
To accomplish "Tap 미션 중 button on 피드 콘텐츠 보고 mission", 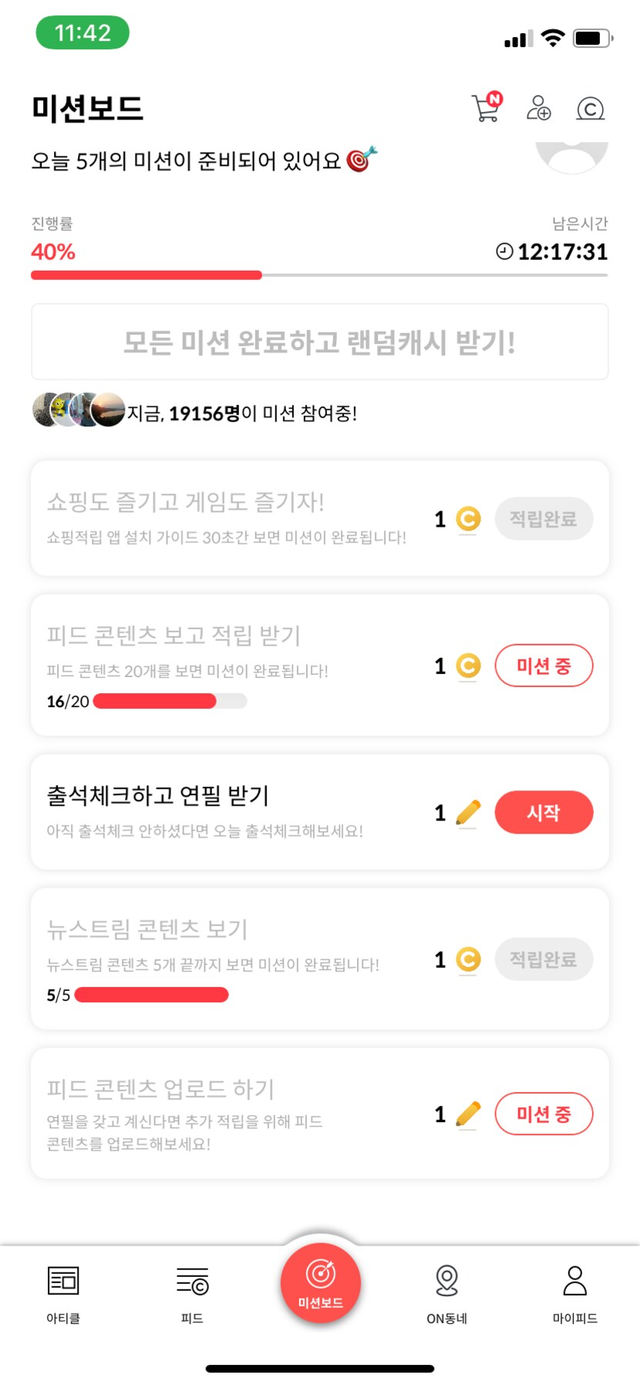I will point(543,666).
